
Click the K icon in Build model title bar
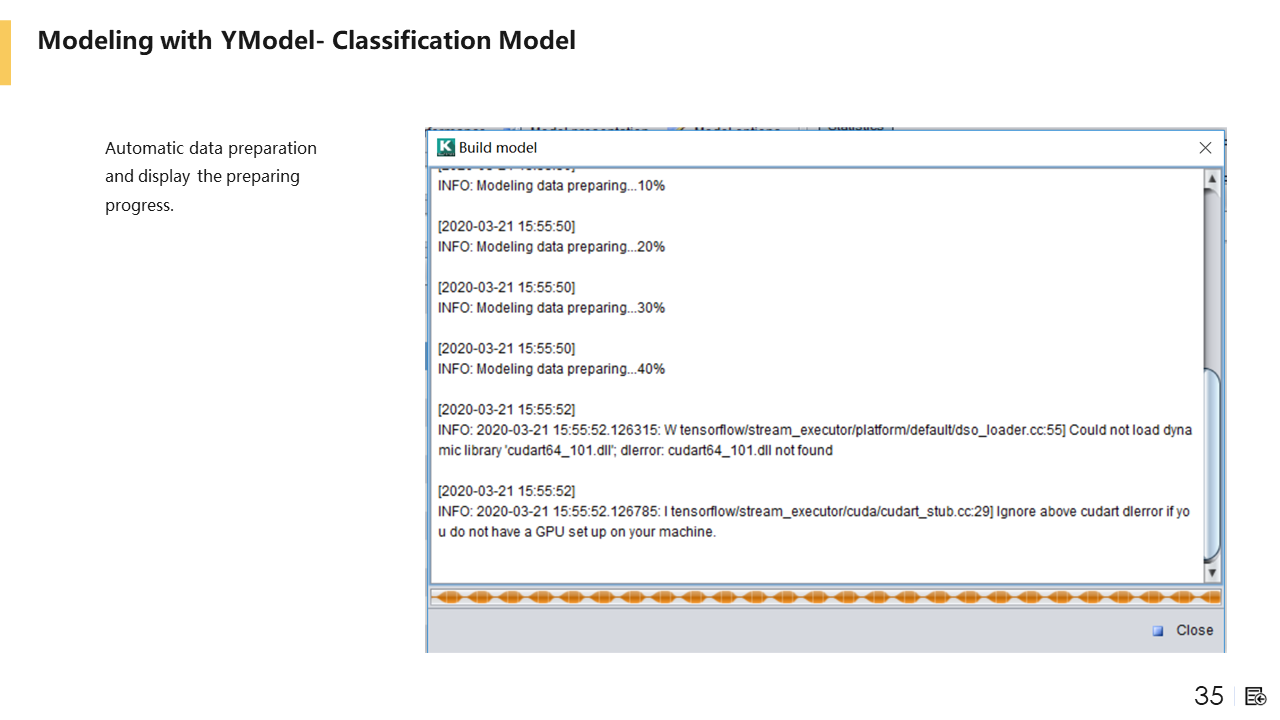(446, 147)
